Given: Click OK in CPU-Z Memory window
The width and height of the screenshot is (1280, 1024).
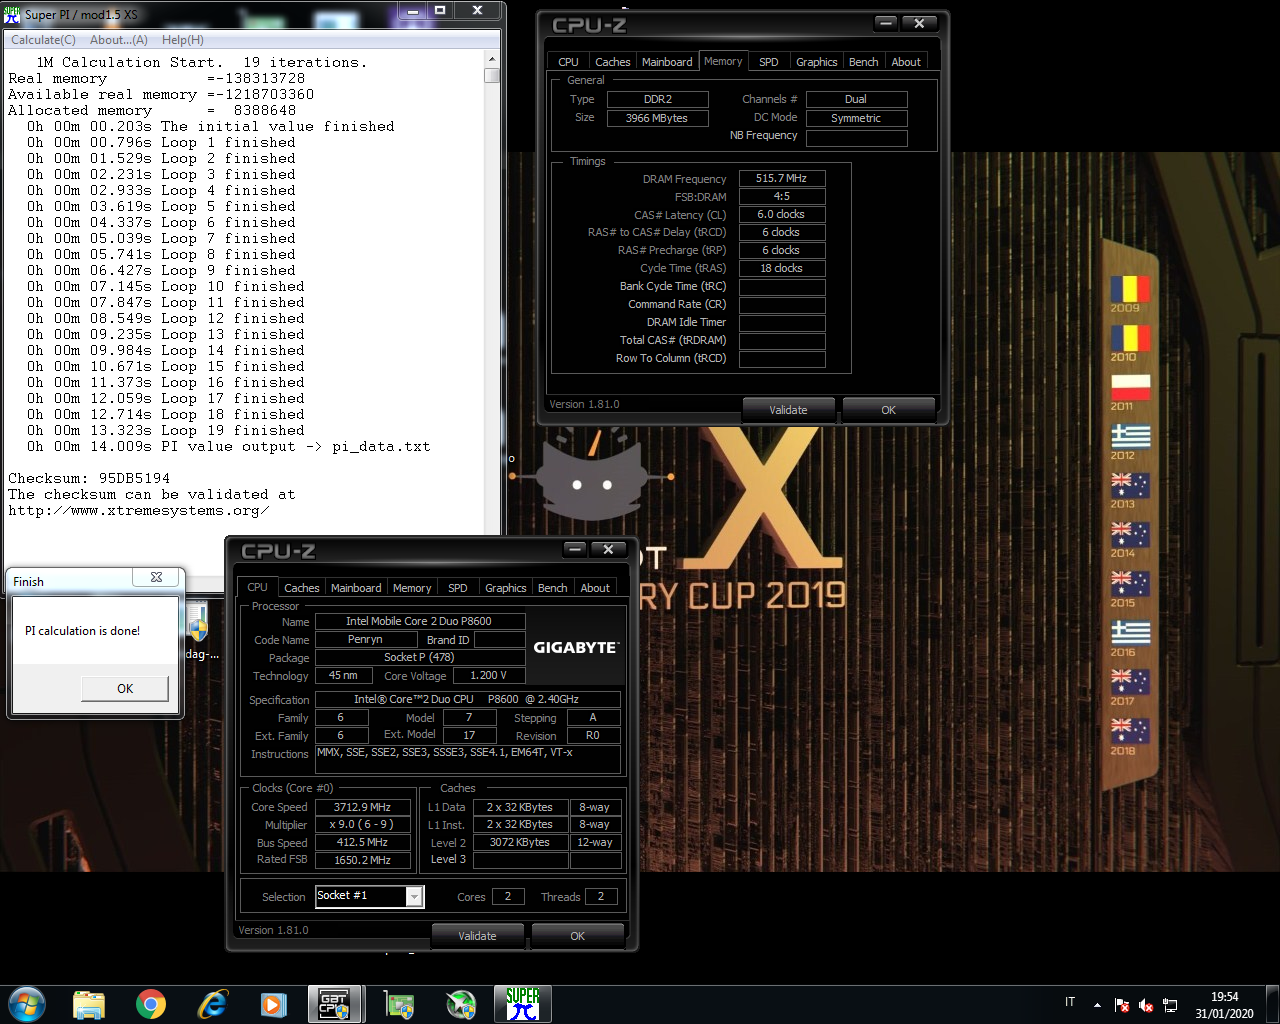Looking at the screenshot, I should click(x=888, y=410).
